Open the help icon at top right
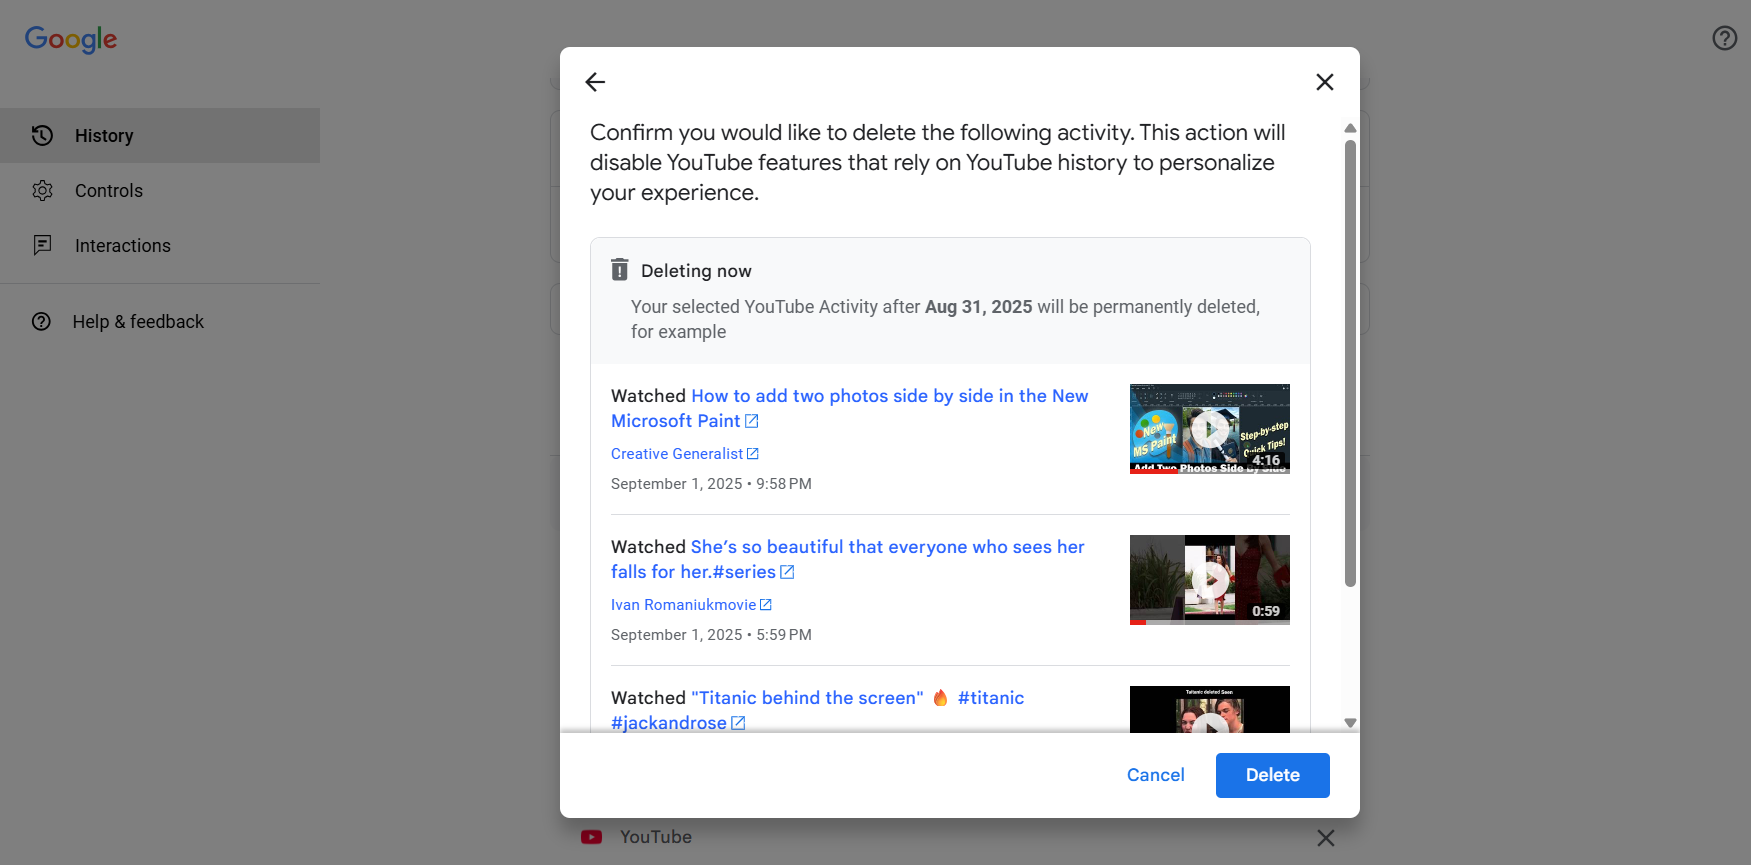1751x865 pixels. (x=1725, y=38)
